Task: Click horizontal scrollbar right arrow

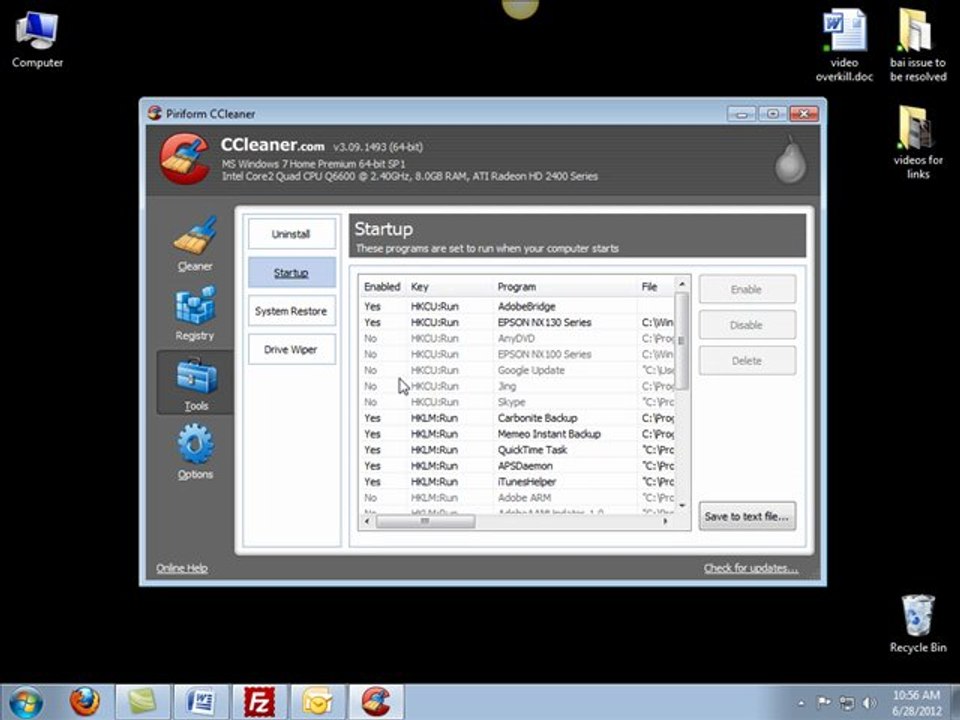Action: [666, 522]
